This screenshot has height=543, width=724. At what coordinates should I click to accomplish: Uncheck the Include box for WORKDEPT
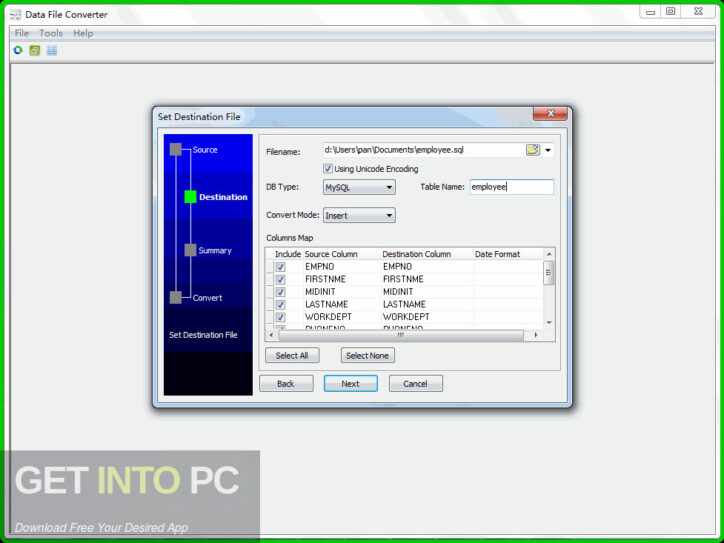point(280,317)
